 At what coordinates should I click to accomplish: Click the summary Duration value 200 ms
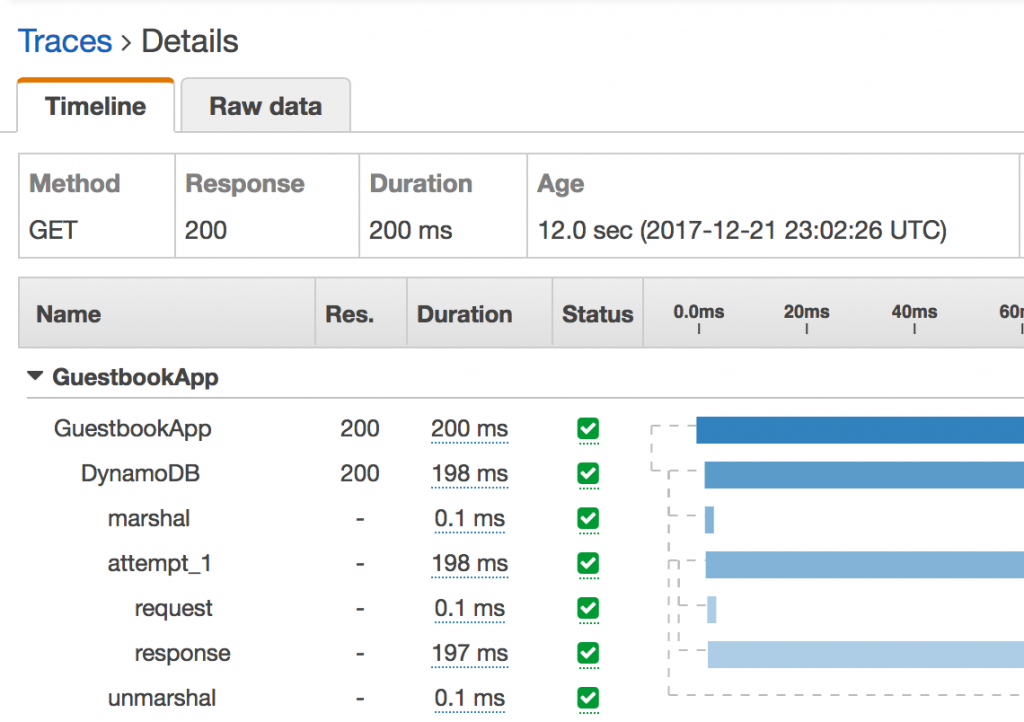coord(410,230)
